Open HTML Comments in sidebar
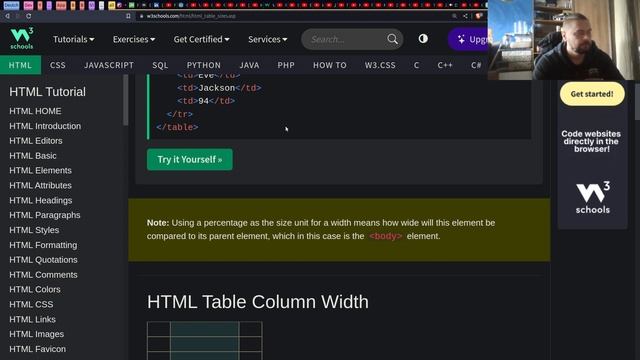The height and width of the screenshot is (360, 640). [x=43, y=275]
